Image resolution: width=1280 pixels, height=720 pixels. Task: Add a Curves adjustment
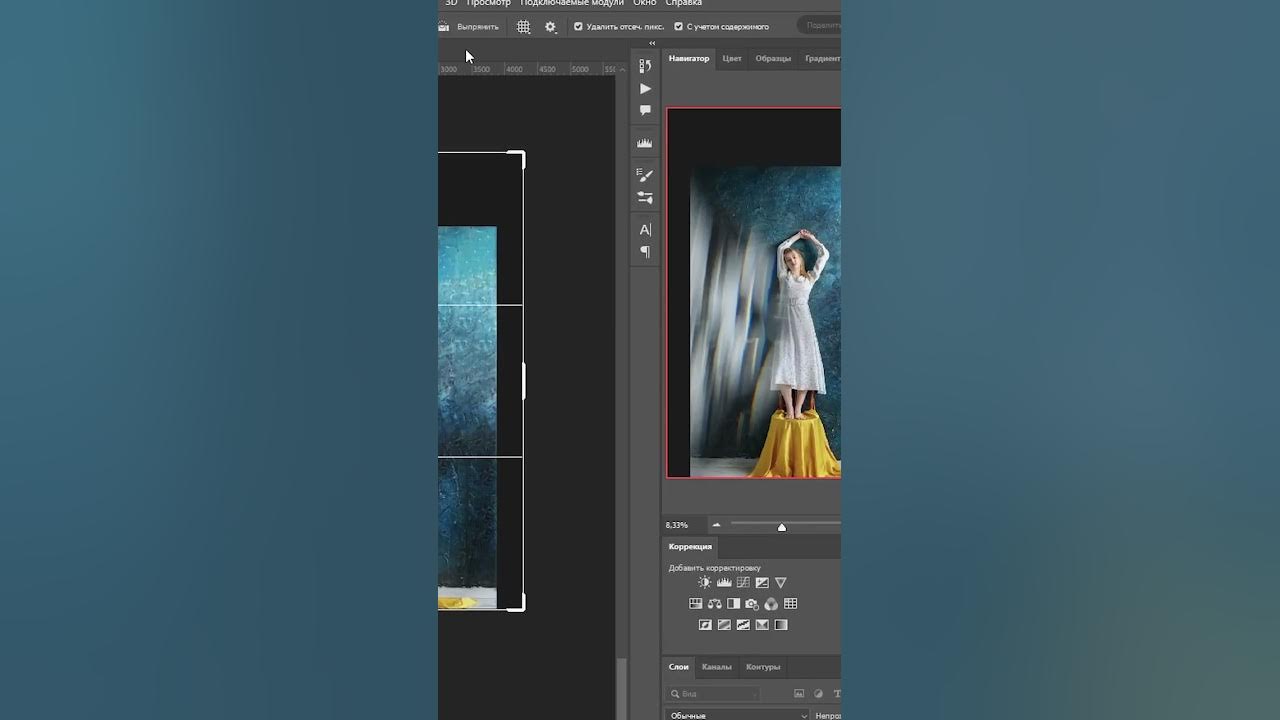click(x=743, y=582)
